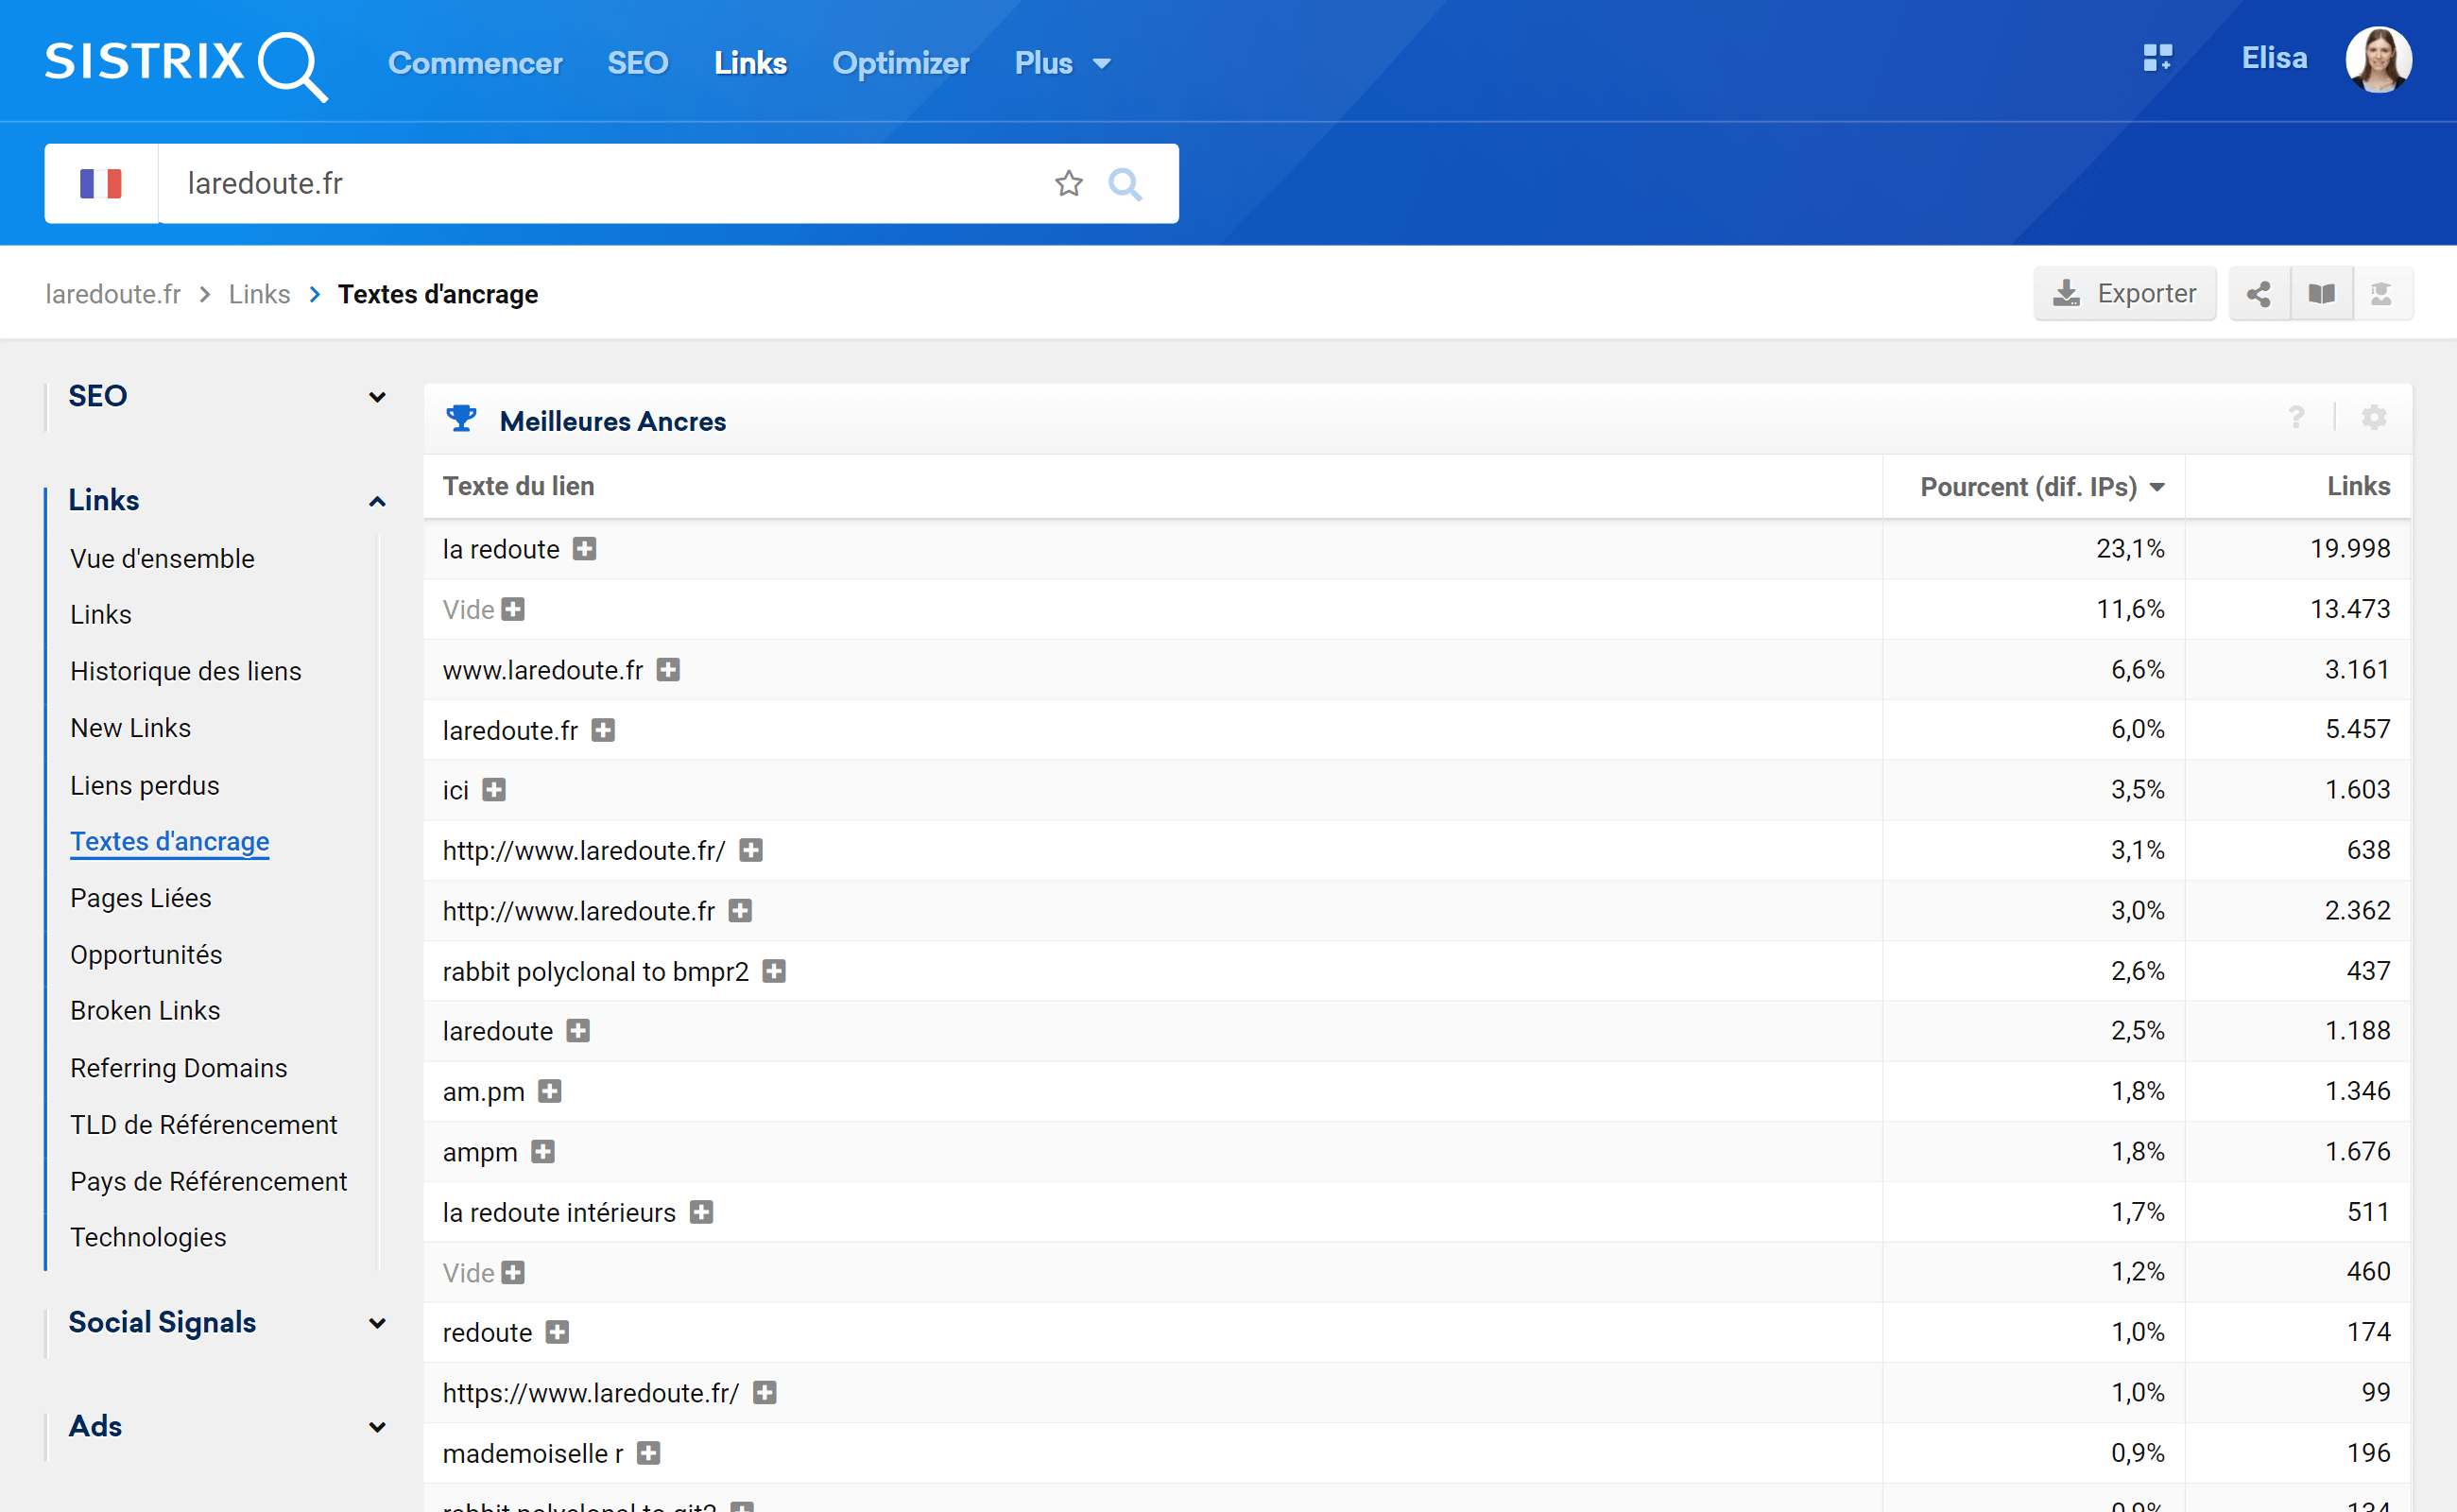Open Opportunités in sidebar
The image size is (2457, 1512).
click(146, 955)
